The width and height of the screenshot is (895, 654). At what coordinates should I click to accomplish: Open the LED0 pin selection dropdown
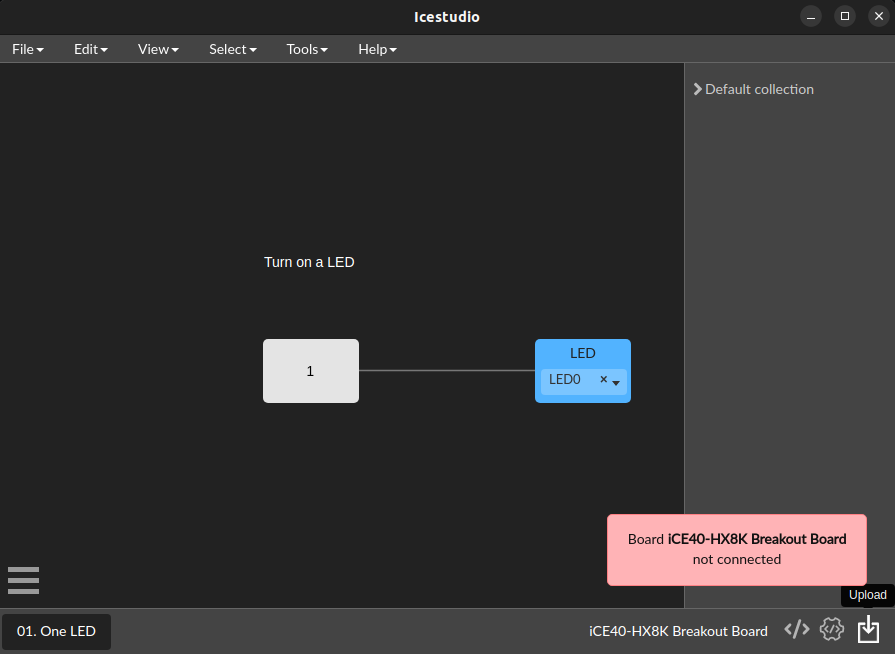(617, 381)
